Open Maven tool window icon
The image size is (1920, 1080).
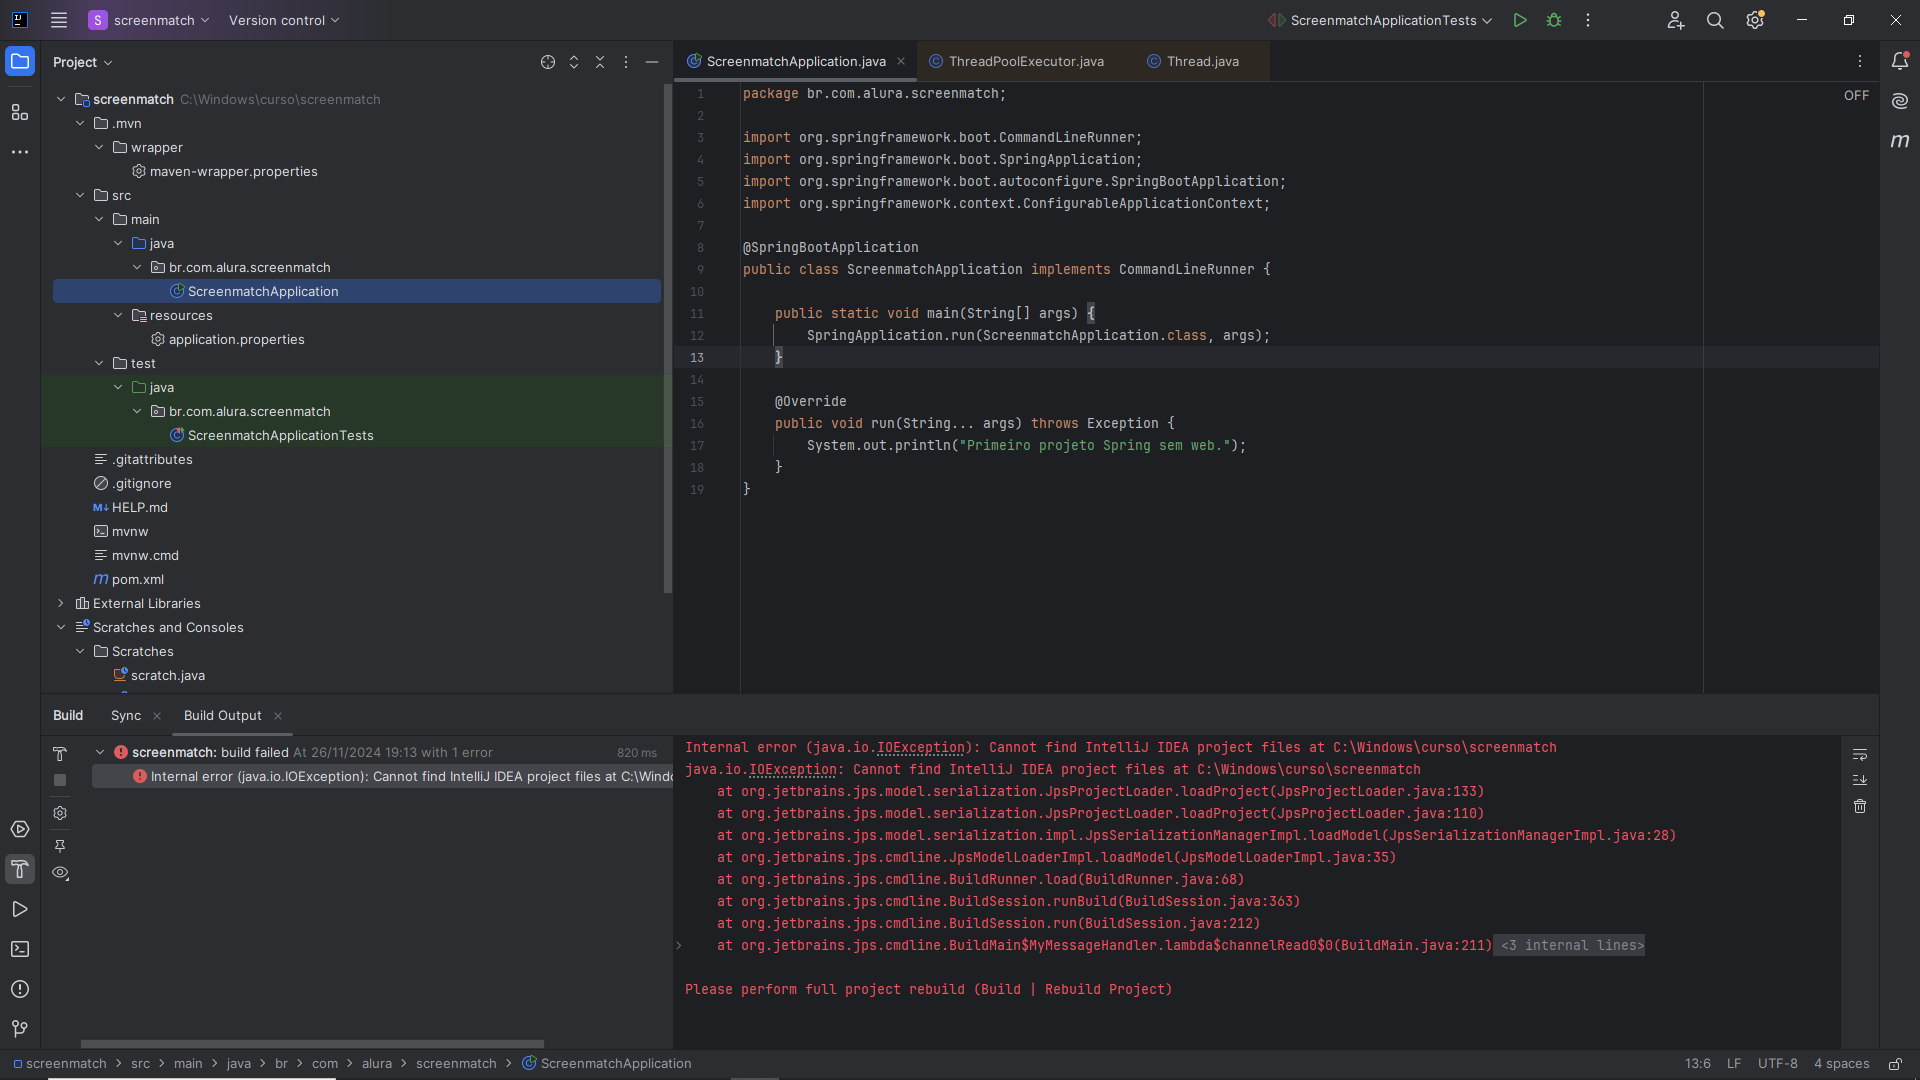point(1900,141)
